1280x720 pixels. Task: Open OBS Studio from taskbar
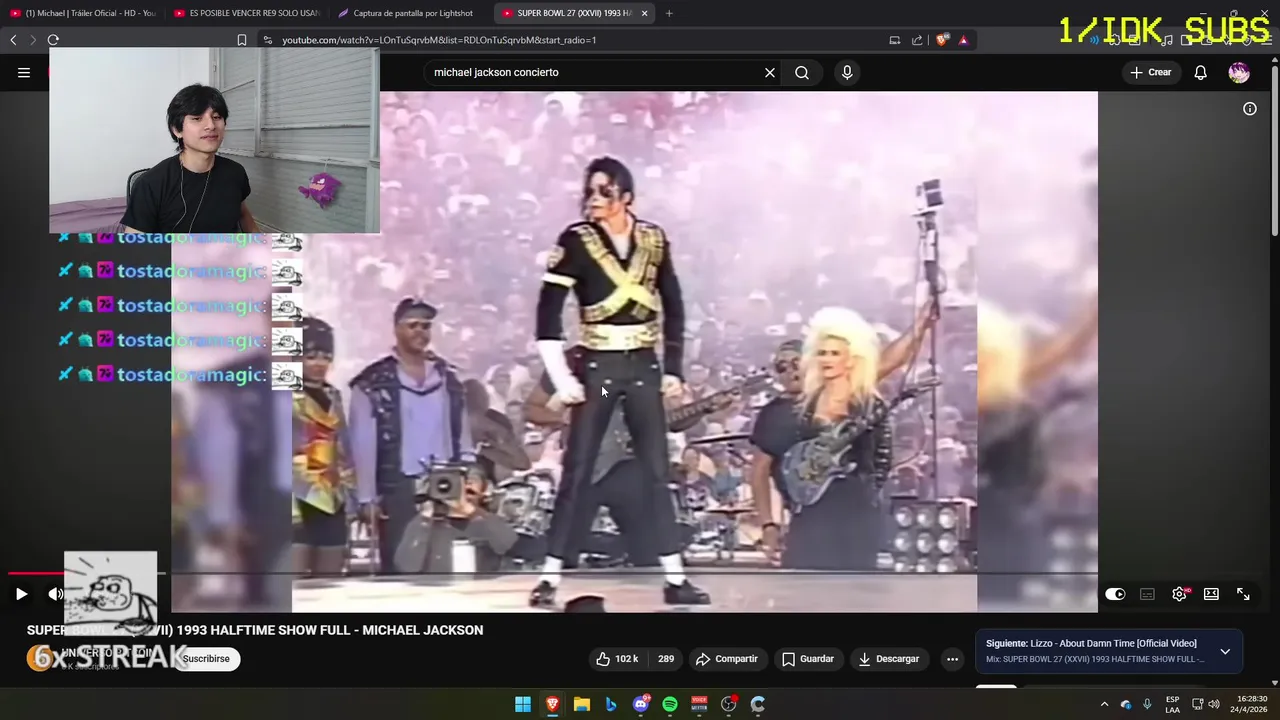click(x=729, y=704)
